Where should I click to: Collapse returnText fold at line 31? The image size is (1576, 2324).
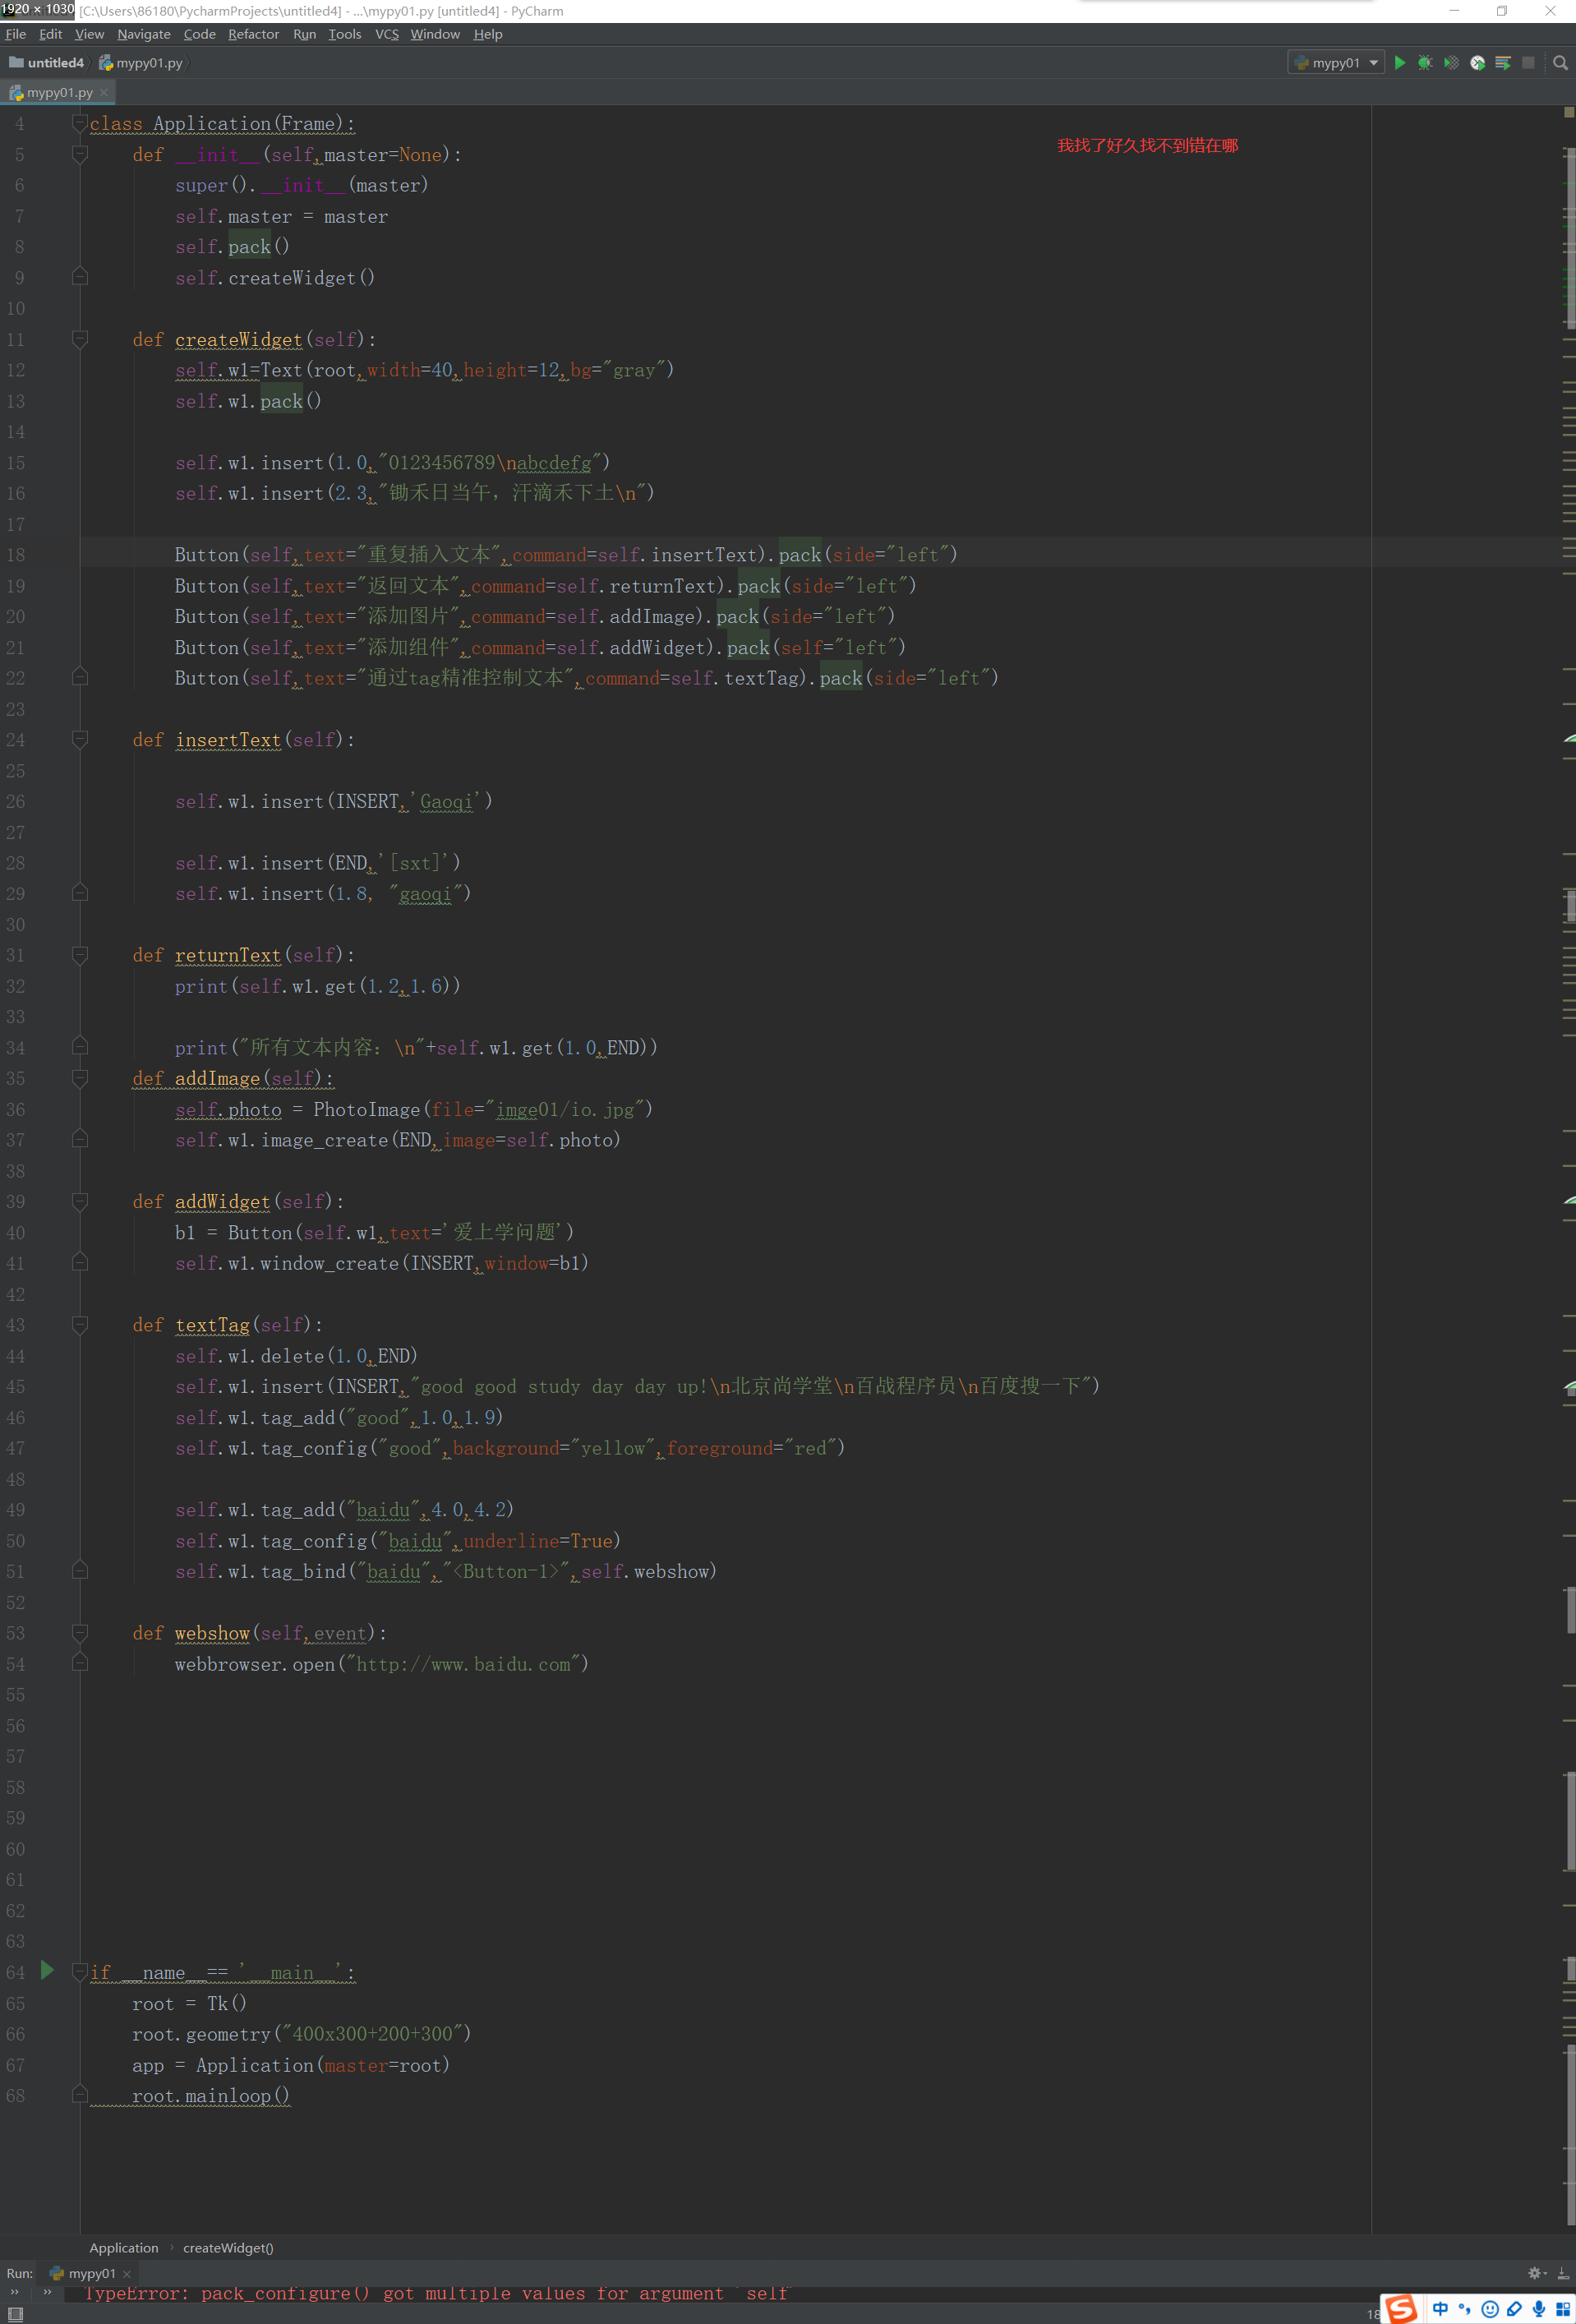tap(80, 955)
